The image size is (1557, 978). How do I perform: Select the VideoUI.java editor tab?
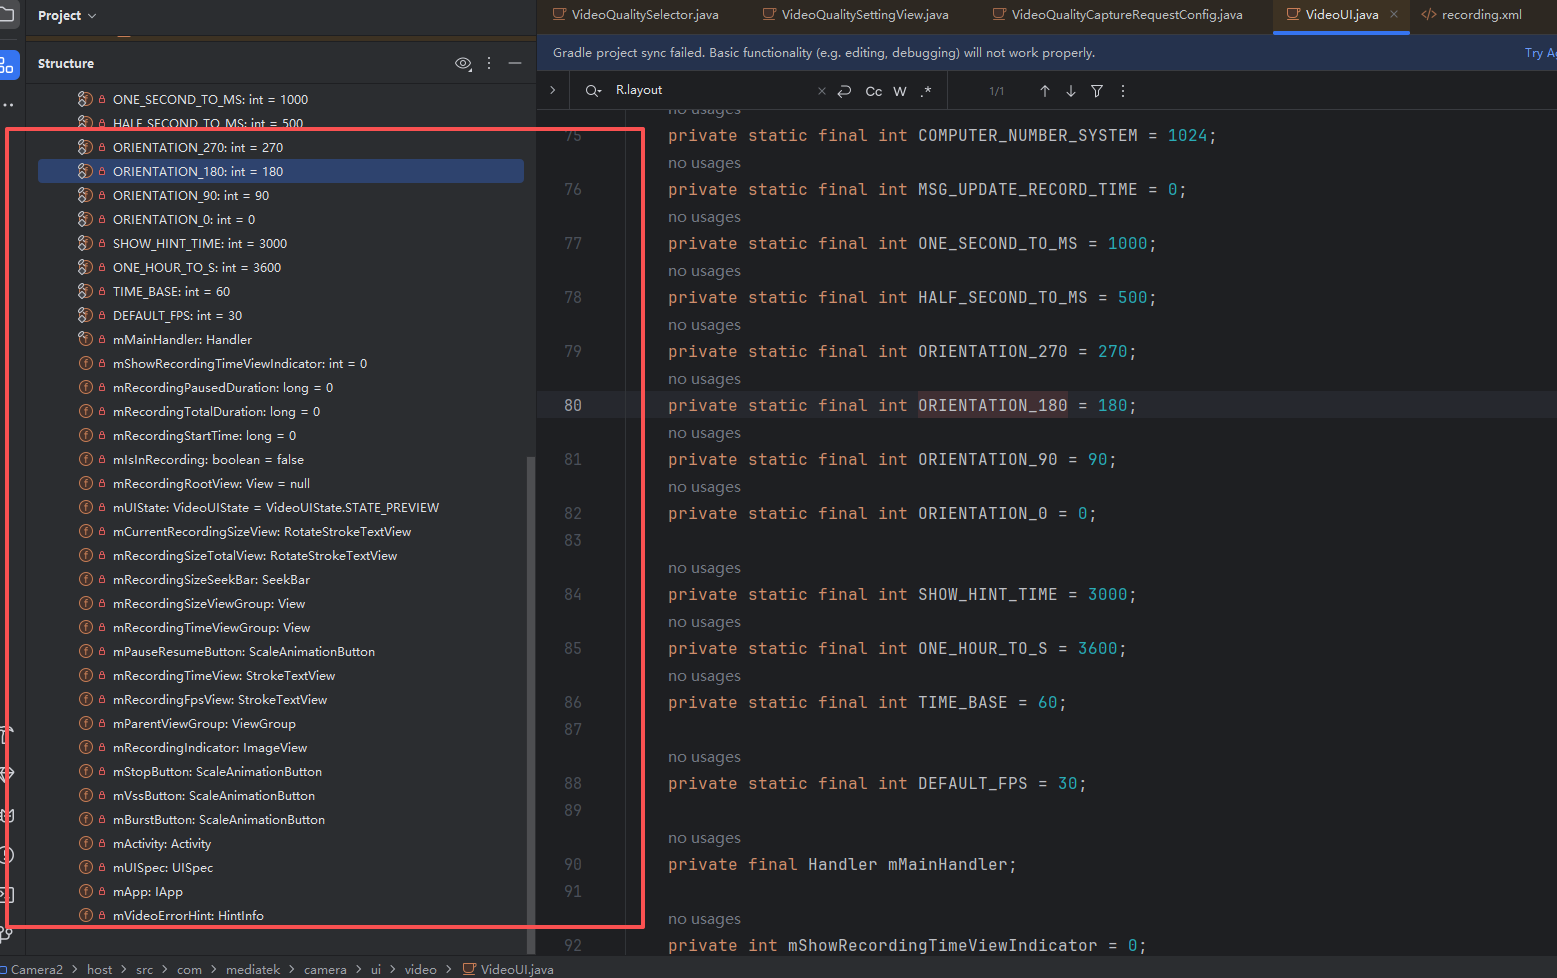[1342, 14]
